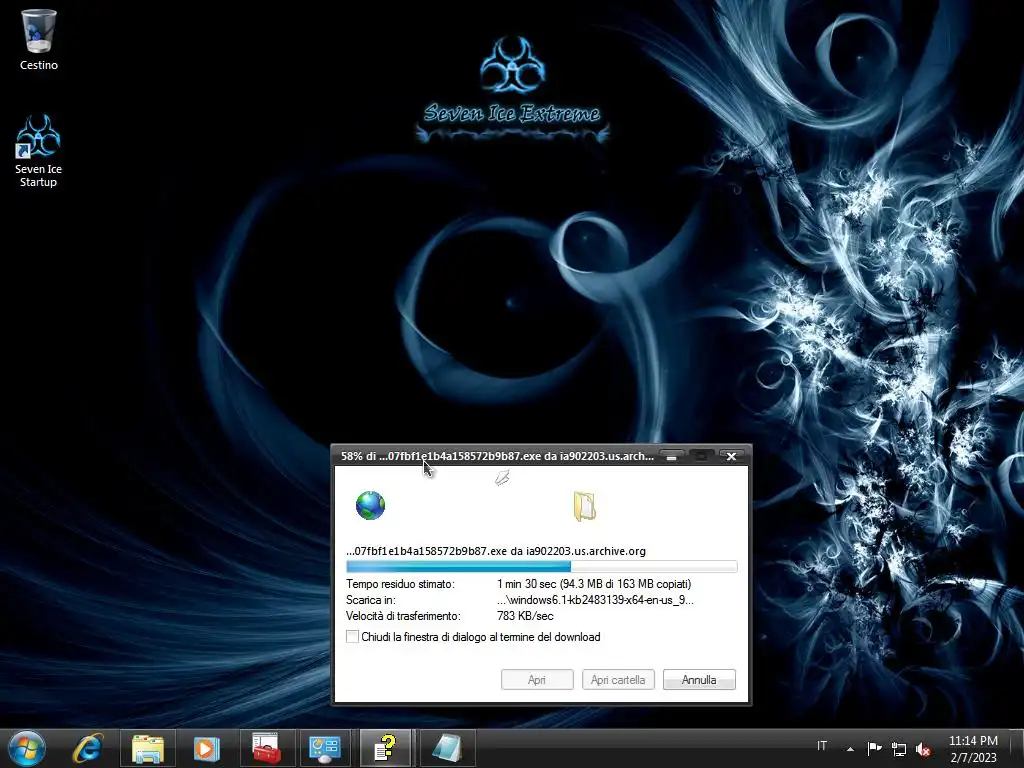Open the Cestino recycle bin icon
Image resolution: width=1024 pixels, height=768 pixels.
(39, 39)
